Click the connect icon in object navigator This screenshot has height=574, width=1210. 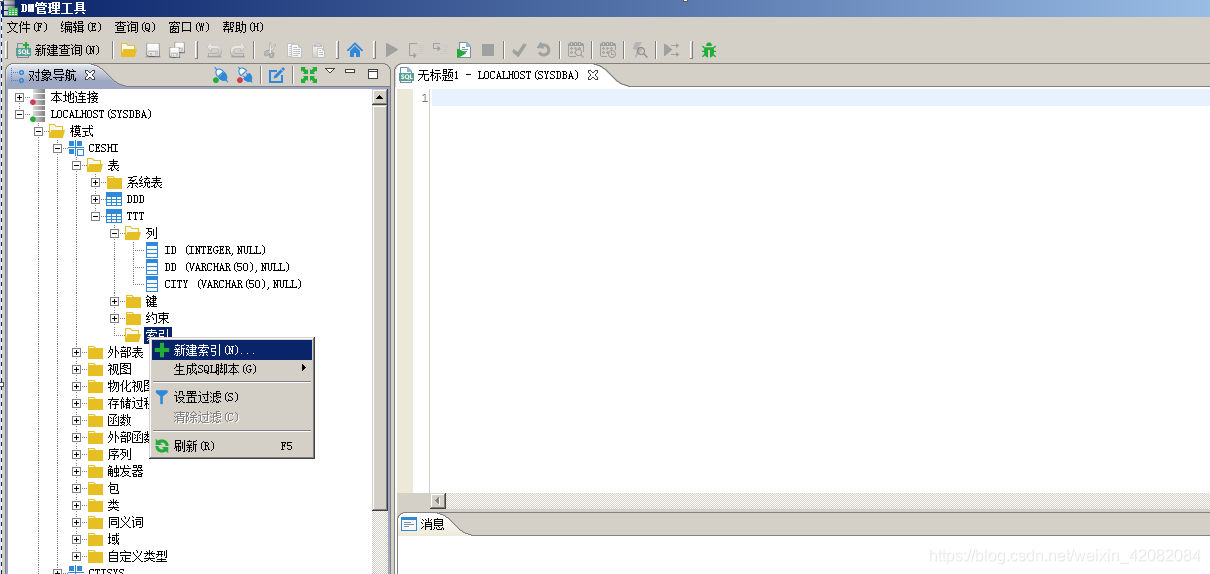coord(221,75)
